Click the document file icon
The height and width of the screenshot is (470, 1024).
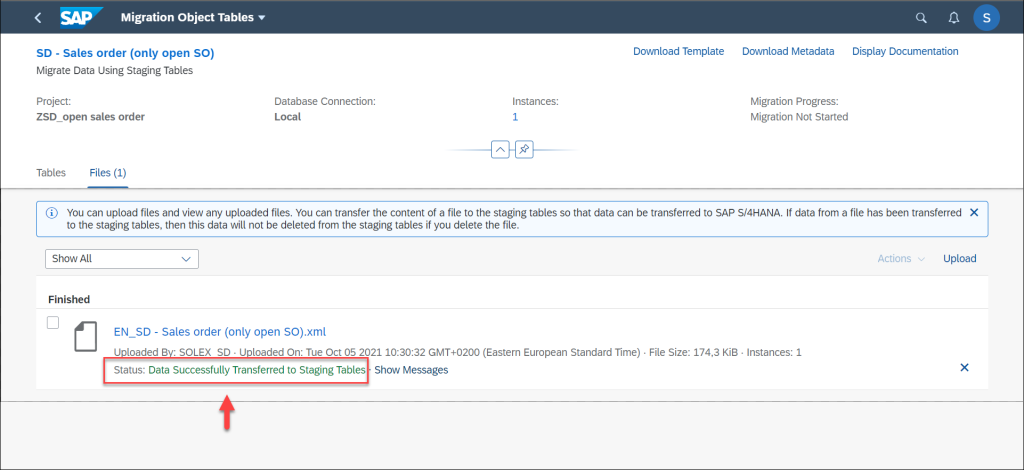pyautogui.click(x=84, y=337)
